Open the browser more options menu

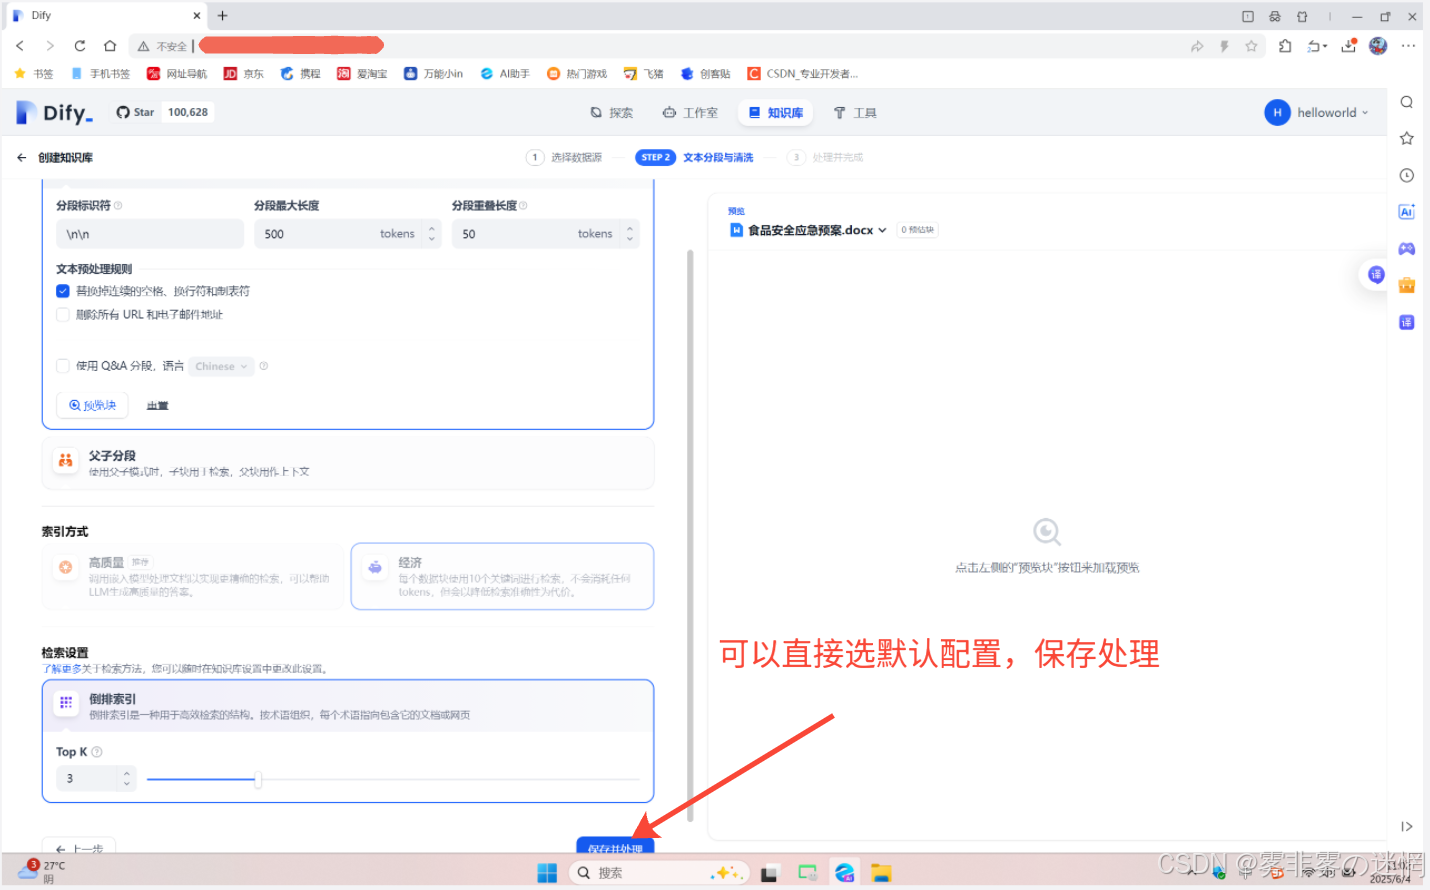pos(1408,46)
